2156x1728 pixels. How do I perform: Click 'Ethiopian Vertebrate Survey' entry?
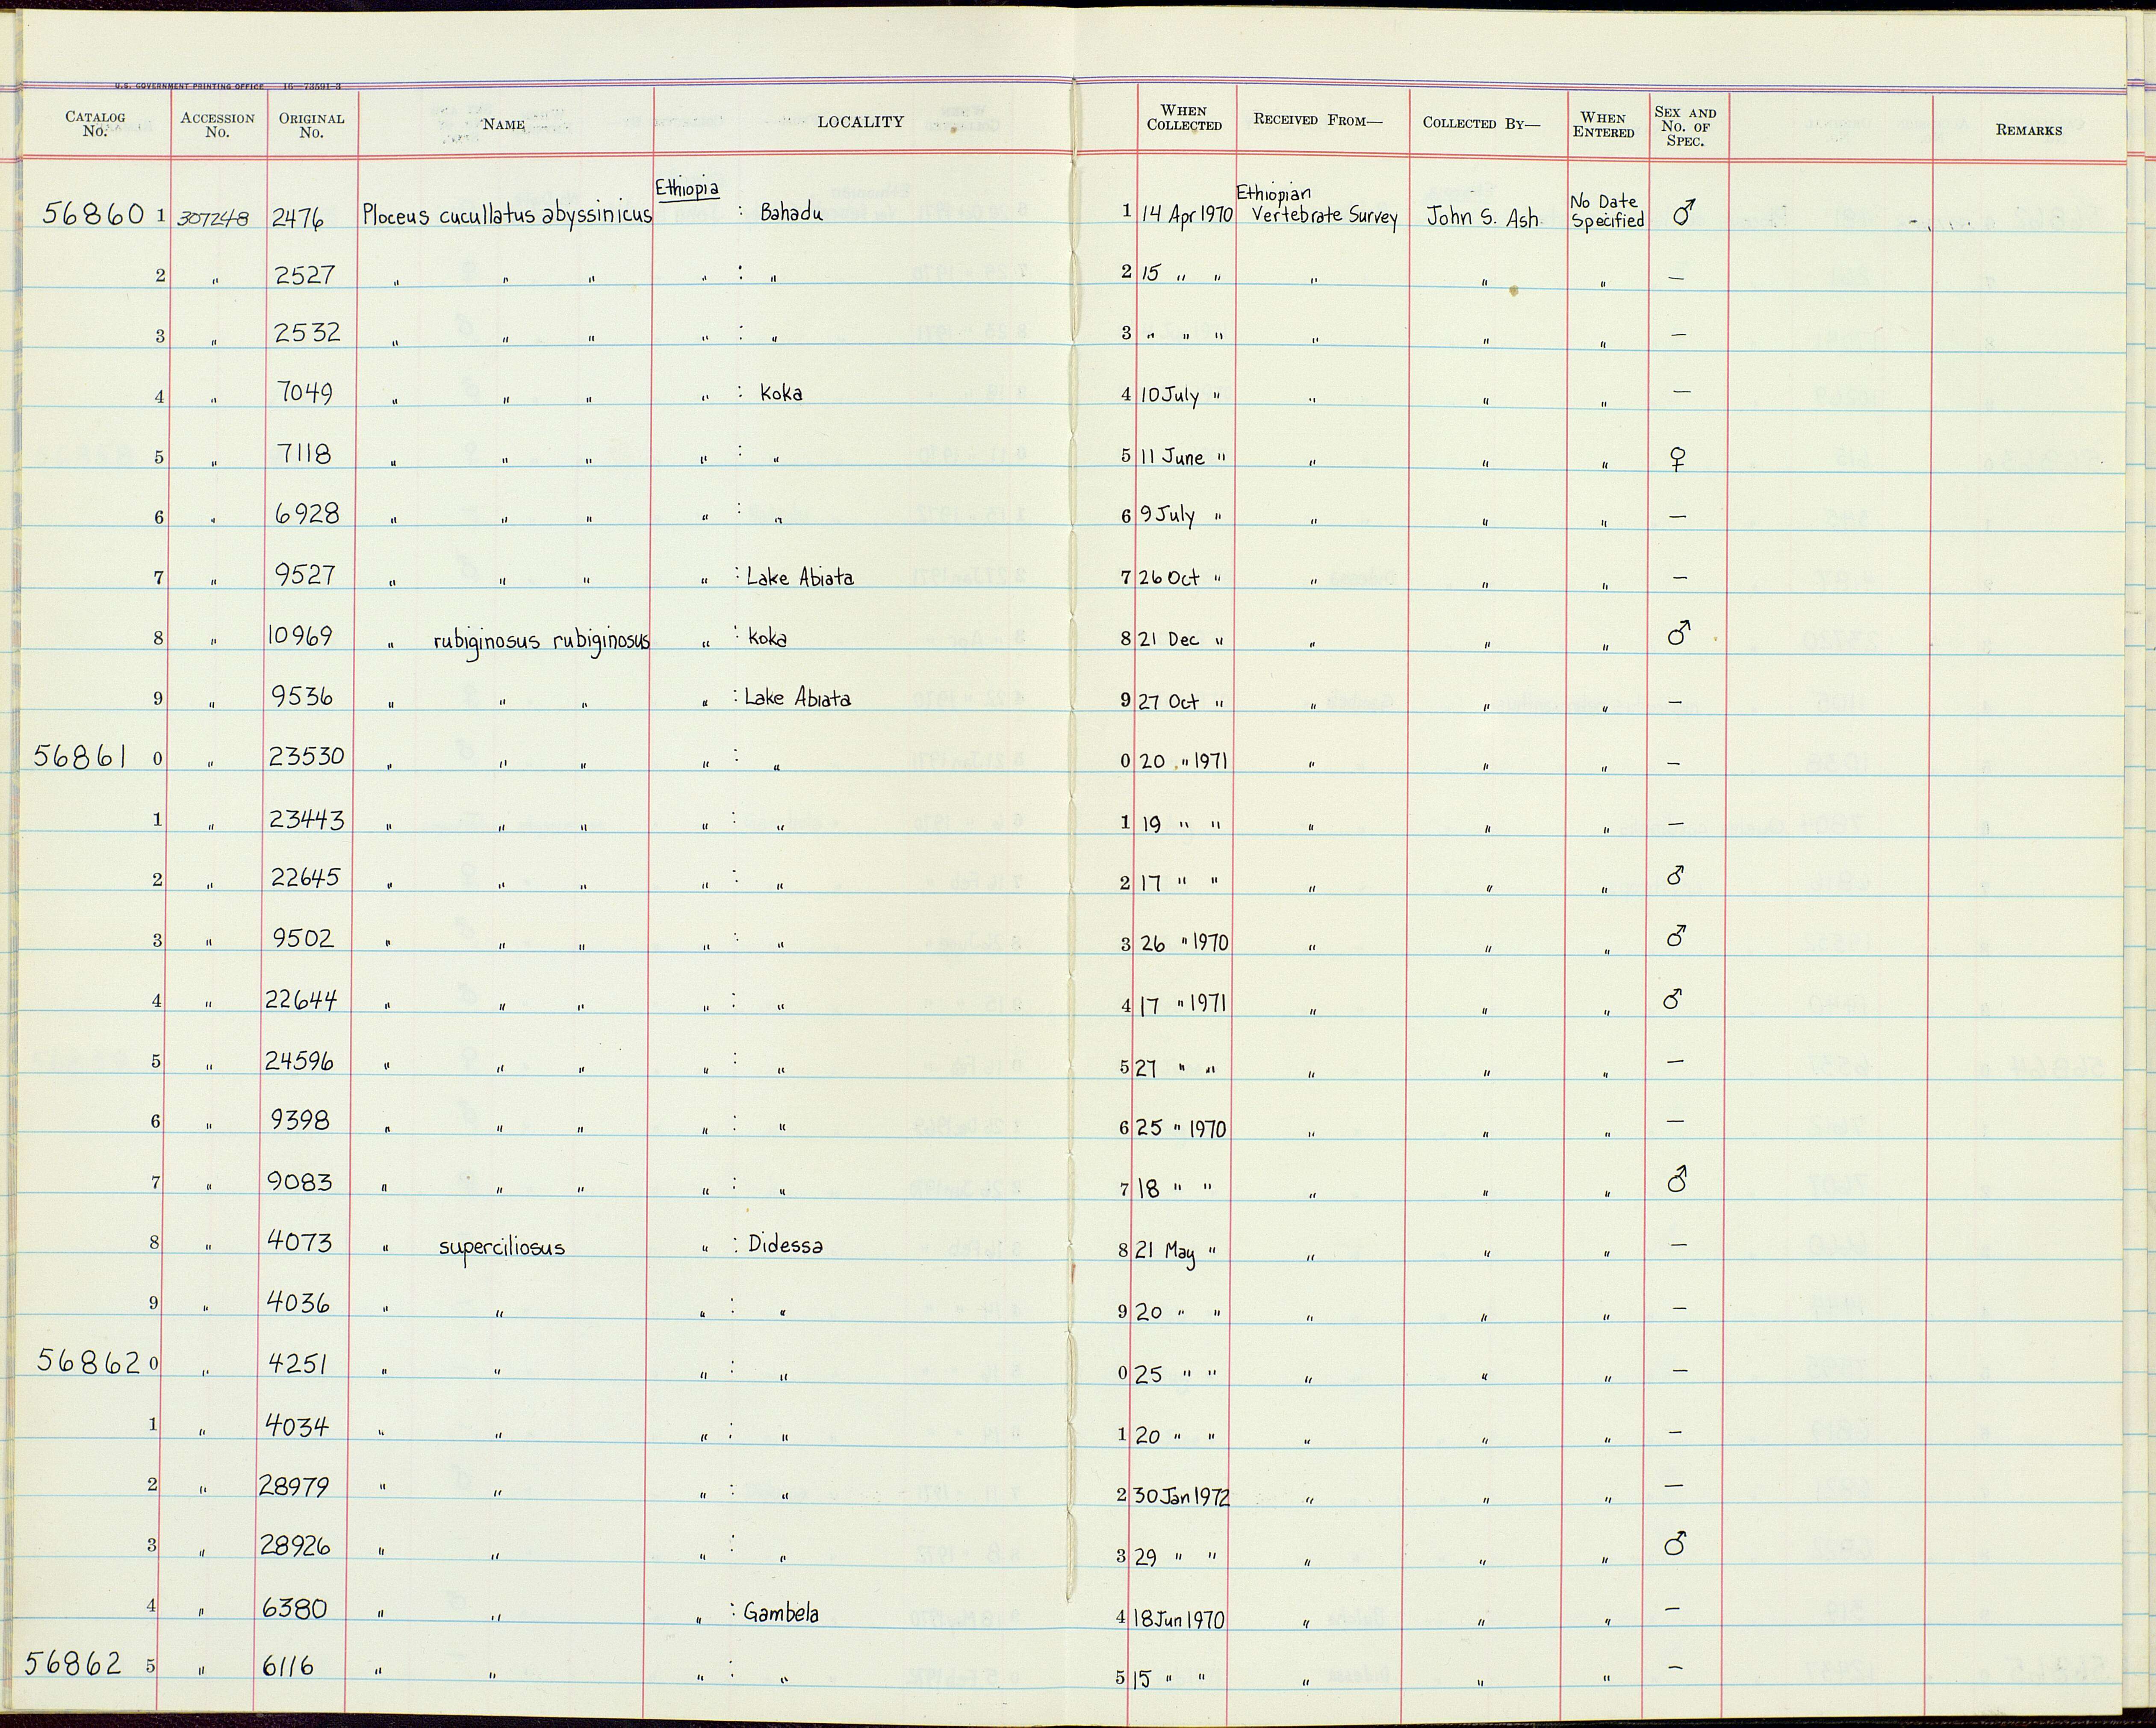pos(1317,206)
